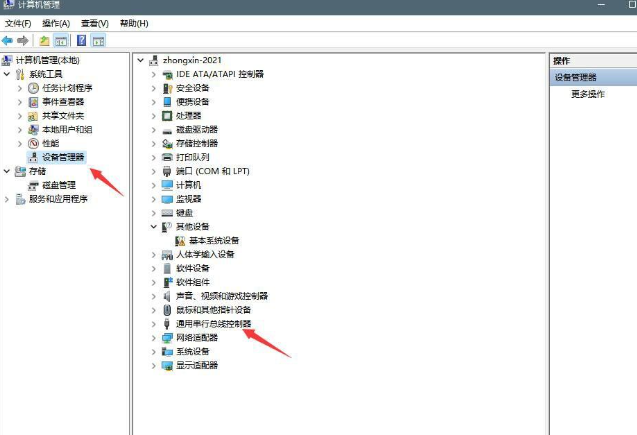Click the 显示适配器 icon
The image size is (637, 435).
[x=167, y=365]
